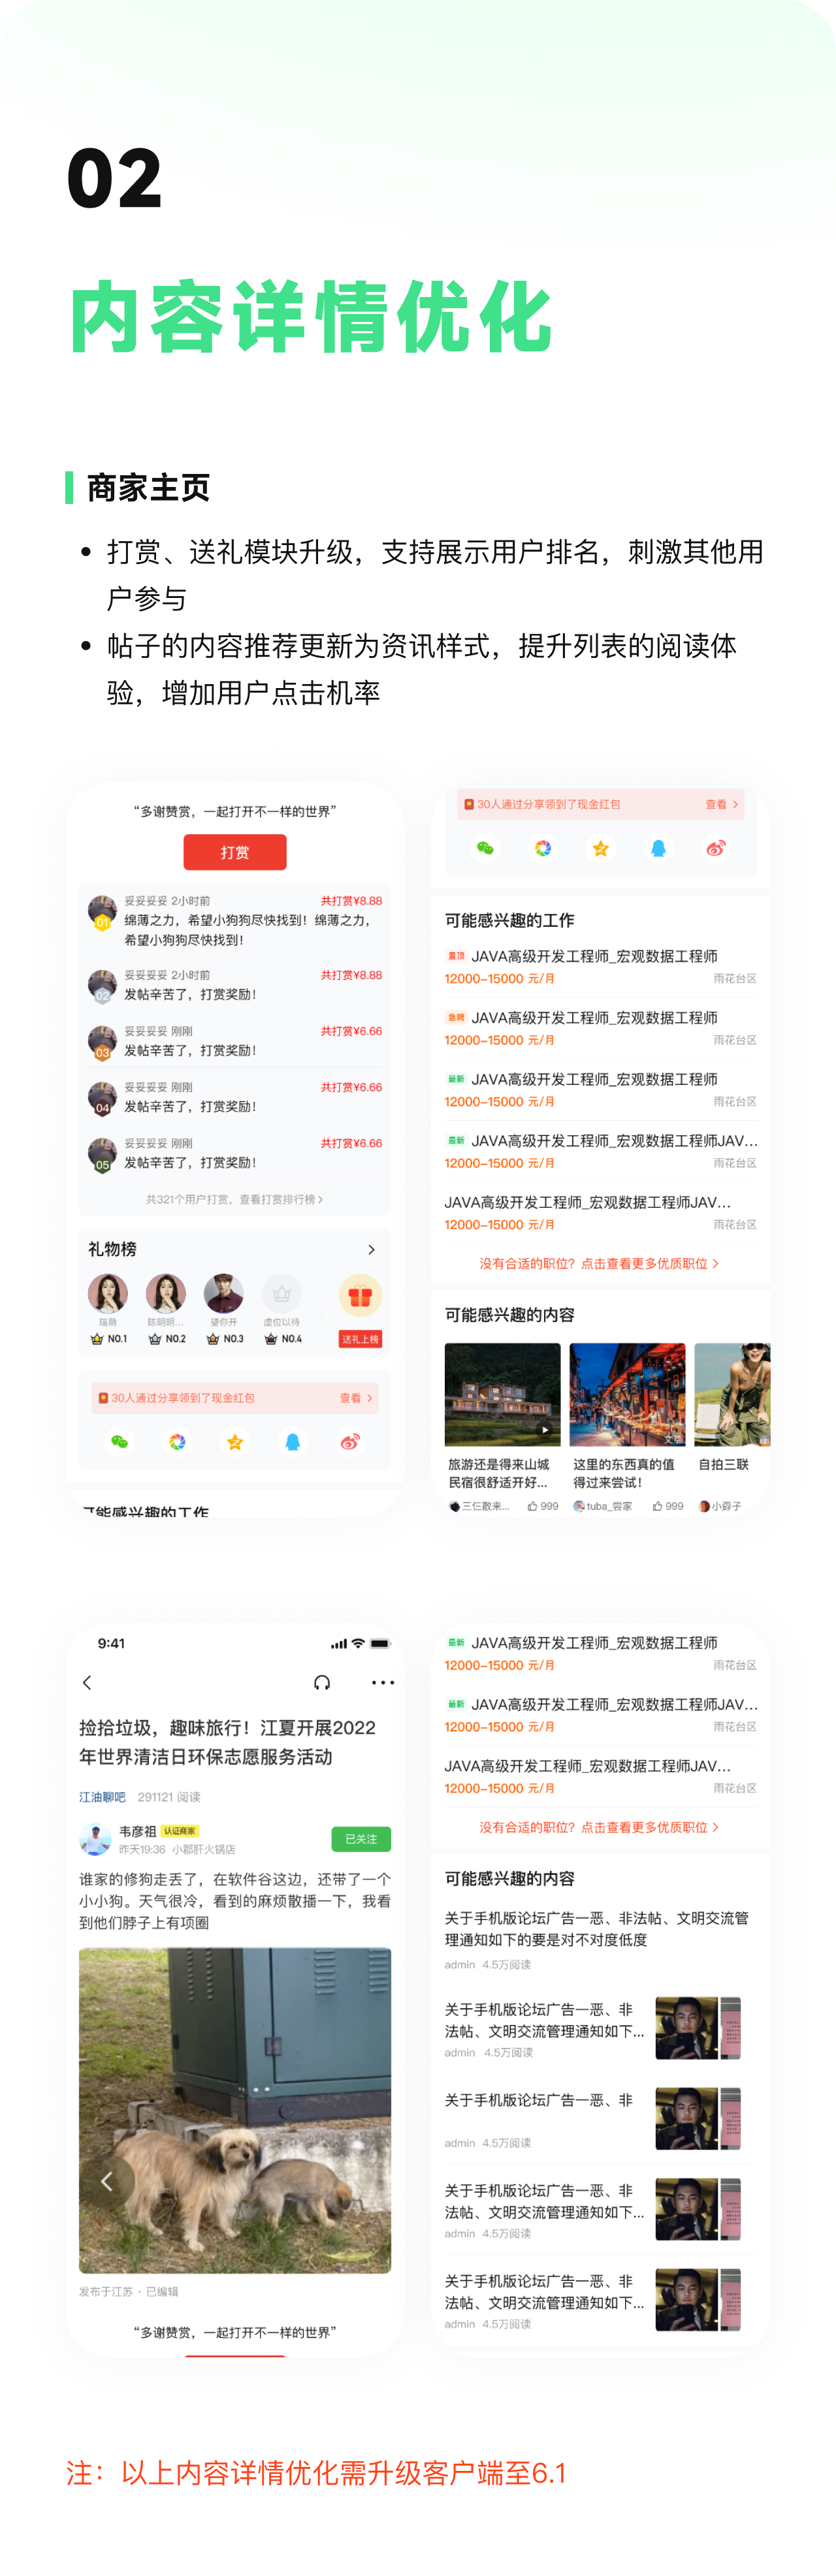Open the 江油聊吧 forum link
The height and width of the screenshot is (2576, 836).
[102, 1797]
